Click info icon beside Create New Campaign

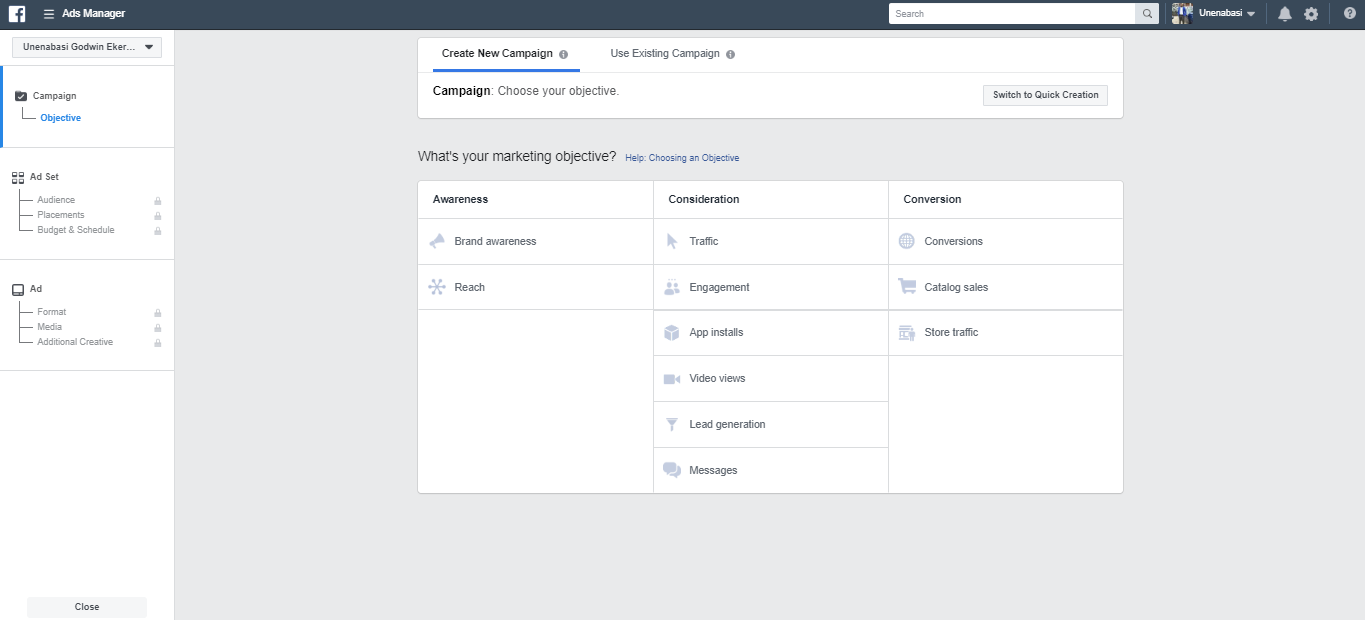pos(564,55)
